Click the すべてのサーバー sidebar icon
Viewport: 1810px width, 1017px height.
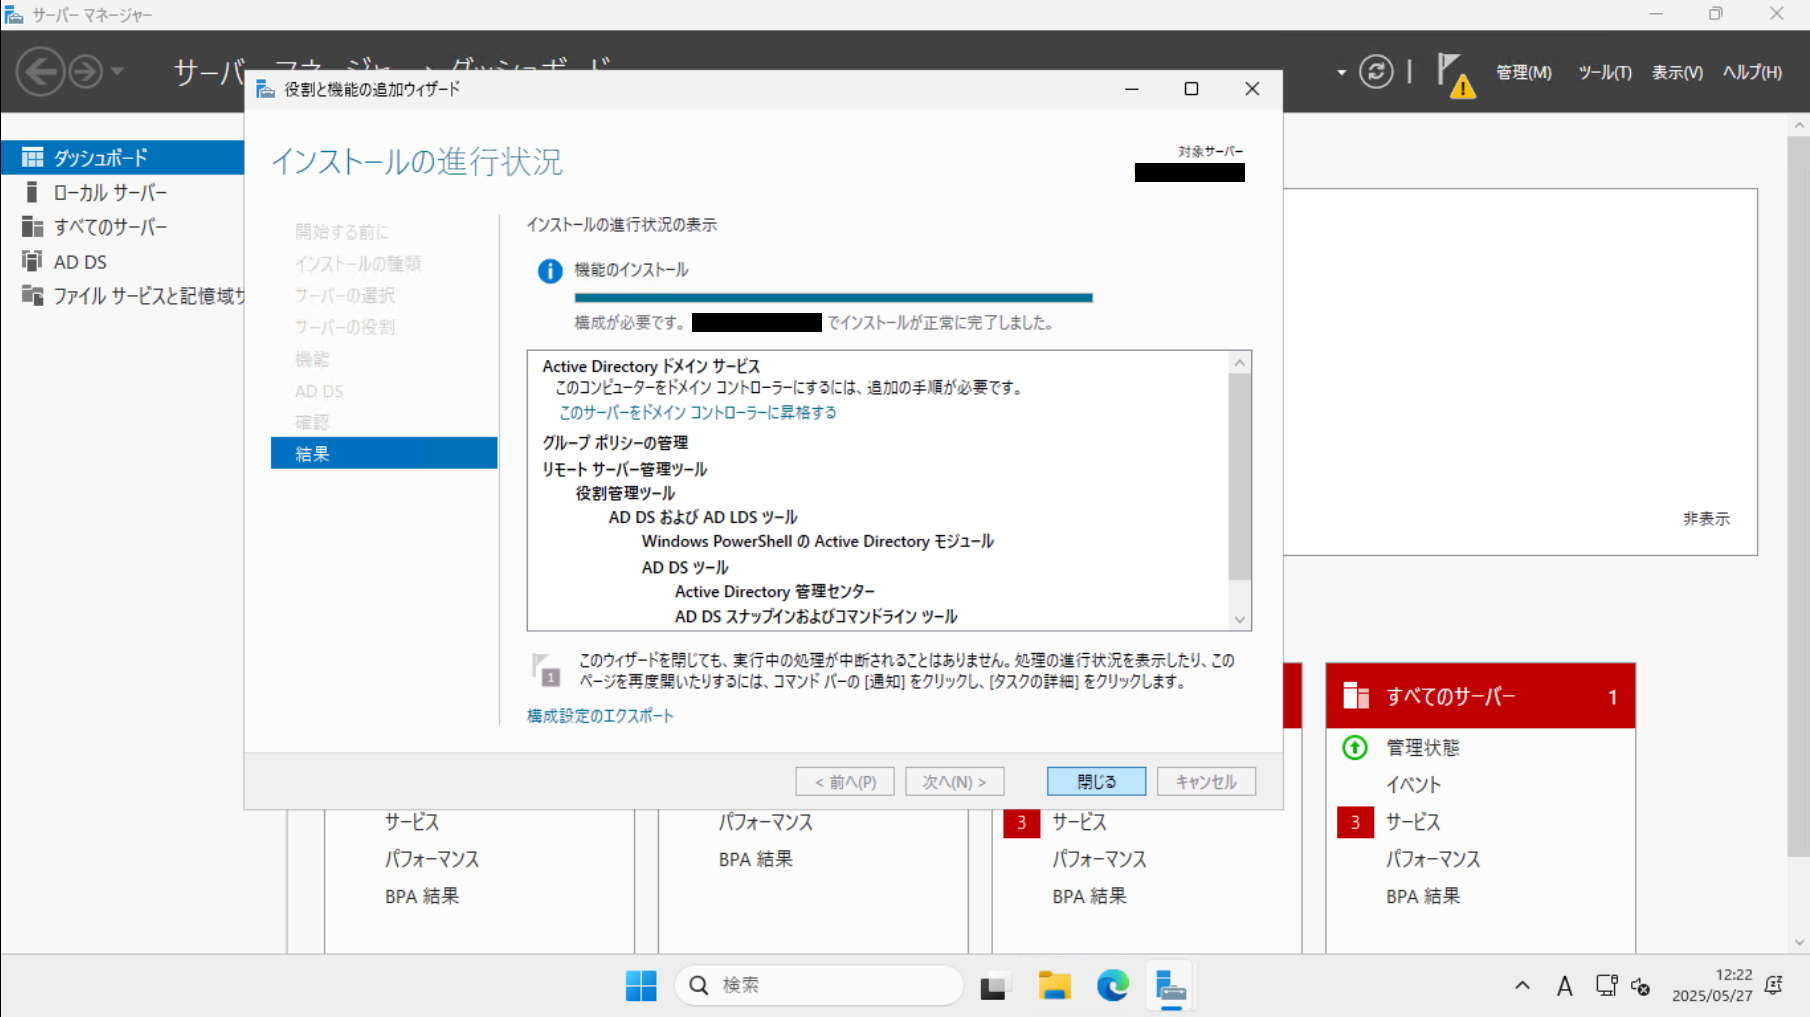tap(33, 227)
